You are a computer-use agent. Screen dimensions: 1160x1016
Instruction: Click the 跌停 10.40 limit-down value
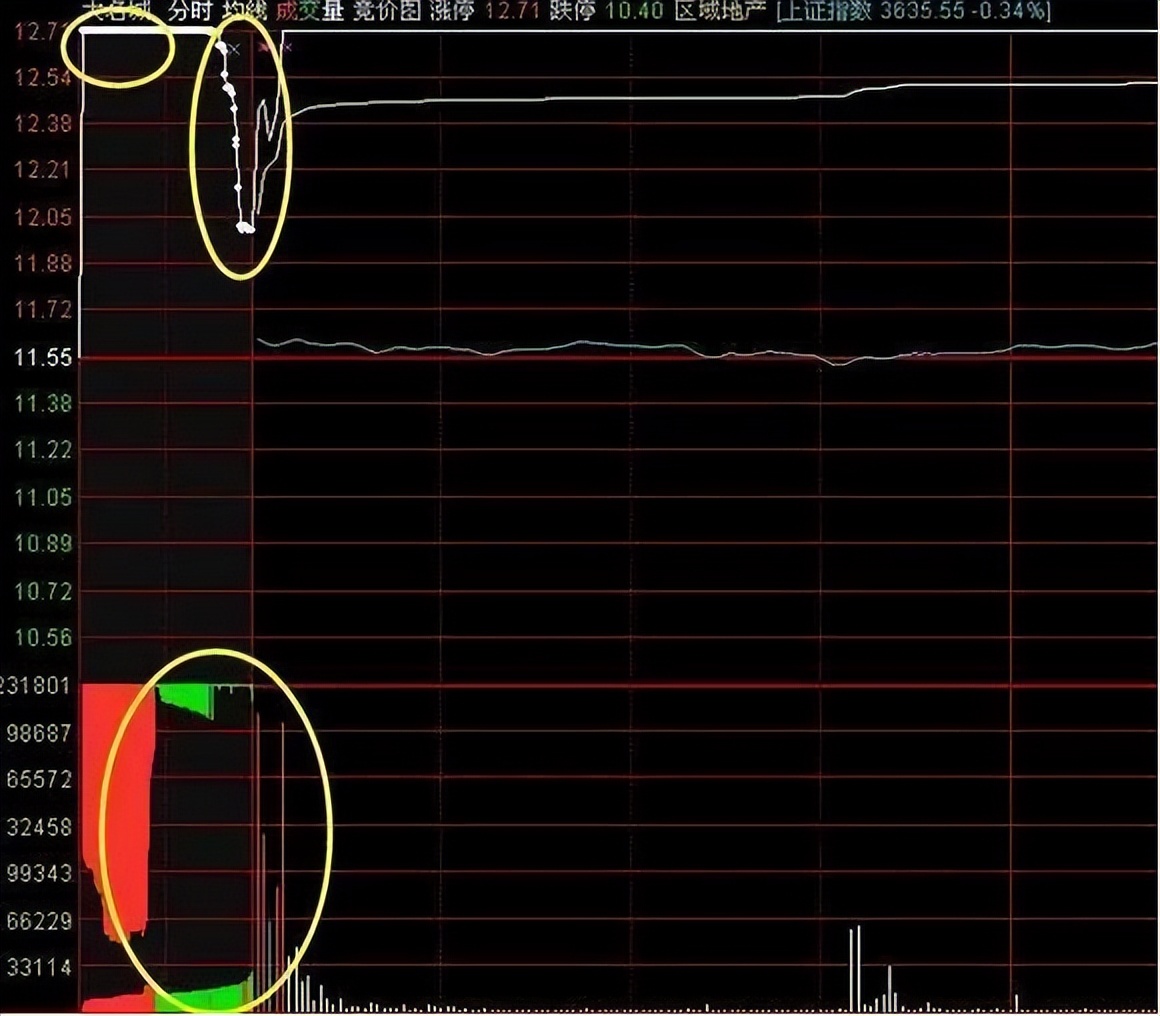point(609,10)
